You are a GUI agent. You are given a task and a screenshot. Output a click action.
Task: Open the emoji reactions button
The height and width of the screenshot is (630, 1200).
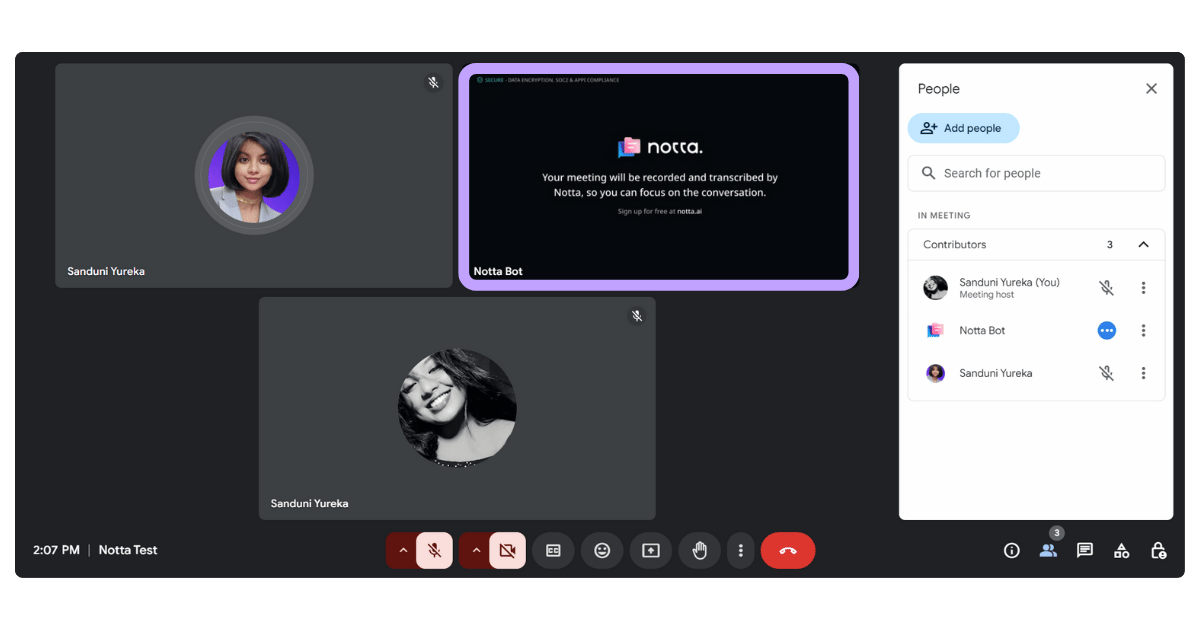[602, 550]
